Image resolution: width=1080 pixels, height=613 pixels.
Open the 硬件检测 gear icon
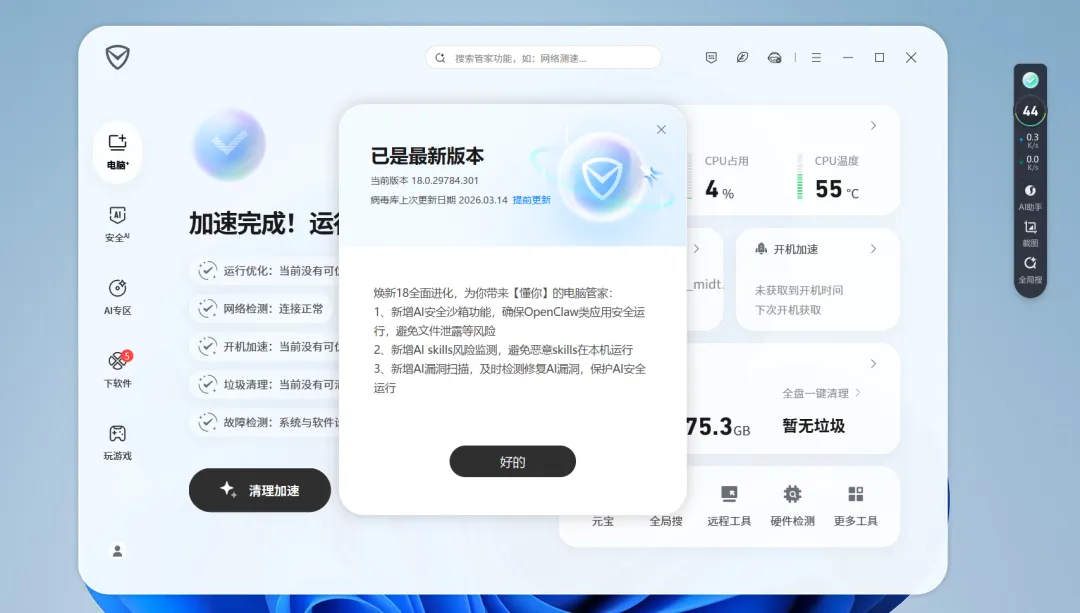point(793,495)
